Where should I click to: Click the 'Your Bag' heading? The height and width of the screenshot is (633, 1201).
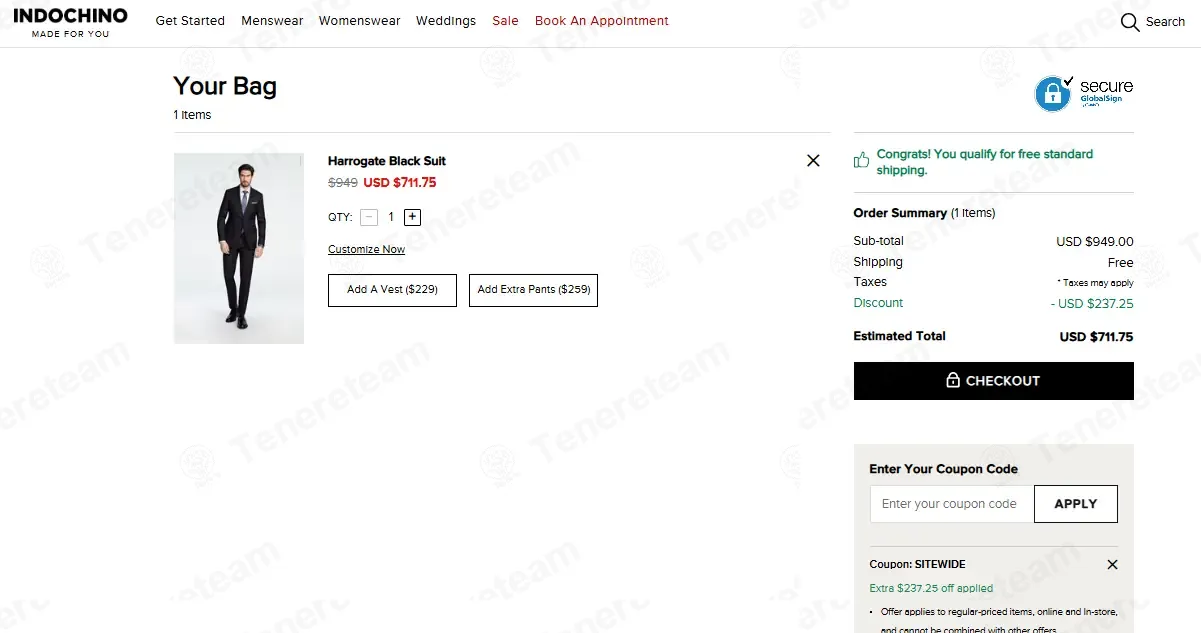point(225,87)
